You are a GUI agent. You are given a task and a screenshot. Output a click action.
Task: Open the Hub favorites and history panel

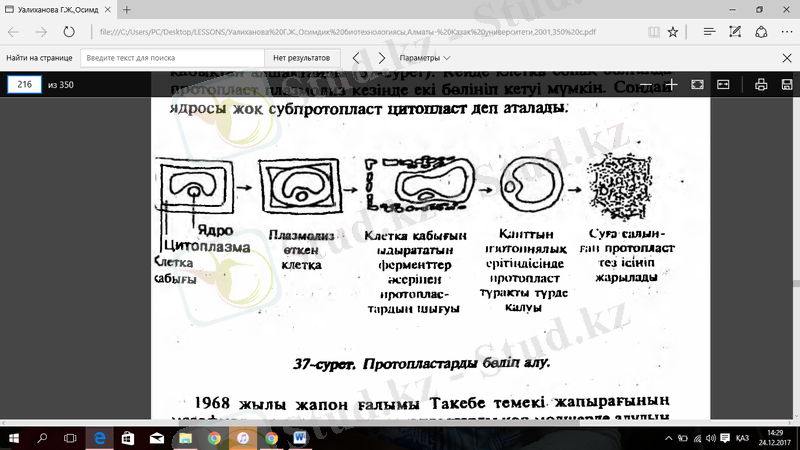point(709,32)
